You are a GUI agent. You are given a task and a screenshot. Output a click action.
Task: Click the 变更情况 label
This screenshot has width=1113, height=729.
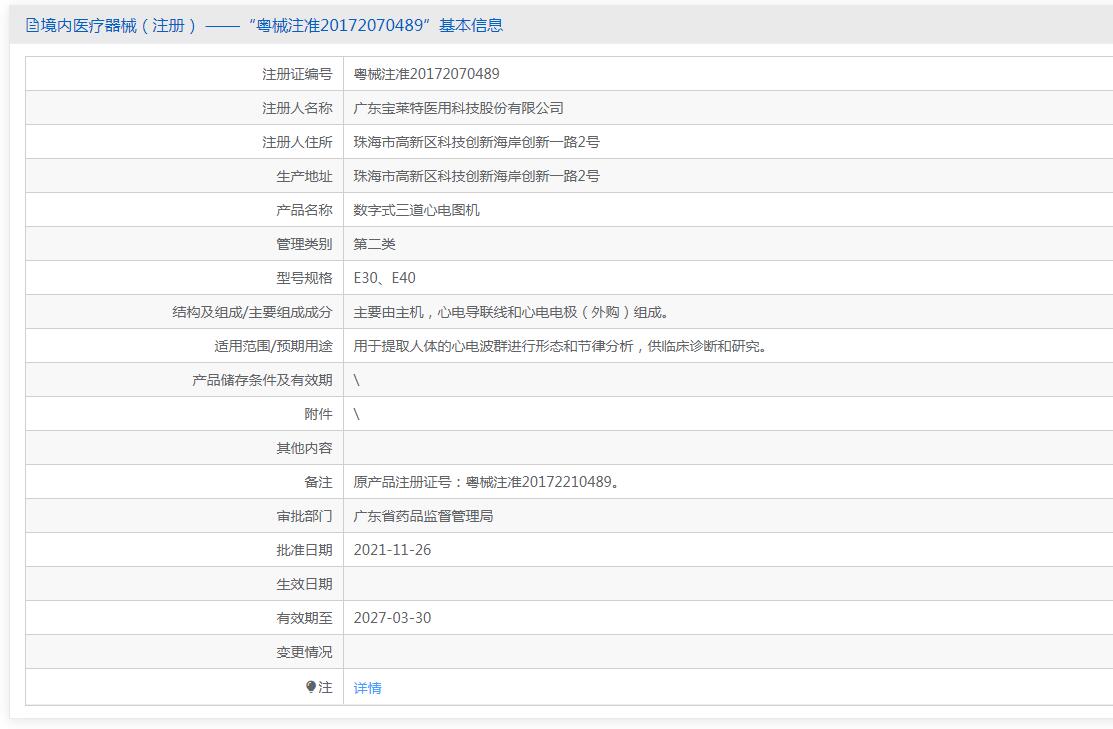click(x=304, y=652)
